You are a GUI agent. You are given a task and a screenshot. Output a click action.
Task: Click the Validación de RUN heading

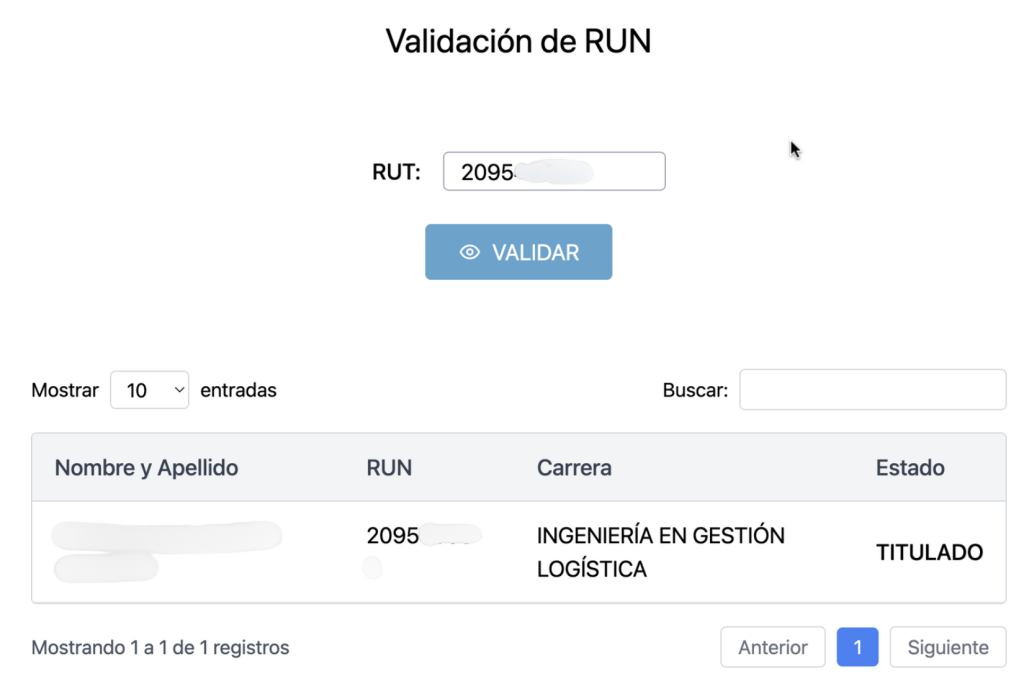click(518, 41)
